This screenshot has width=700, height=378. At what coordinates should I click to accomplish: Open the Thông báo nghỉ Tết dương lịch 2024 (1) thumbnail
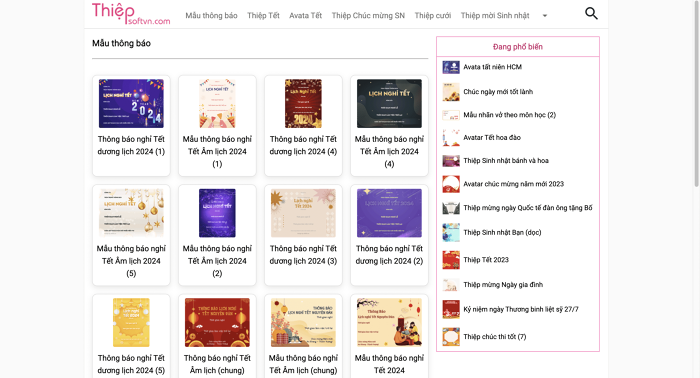[x=131, y=104]
